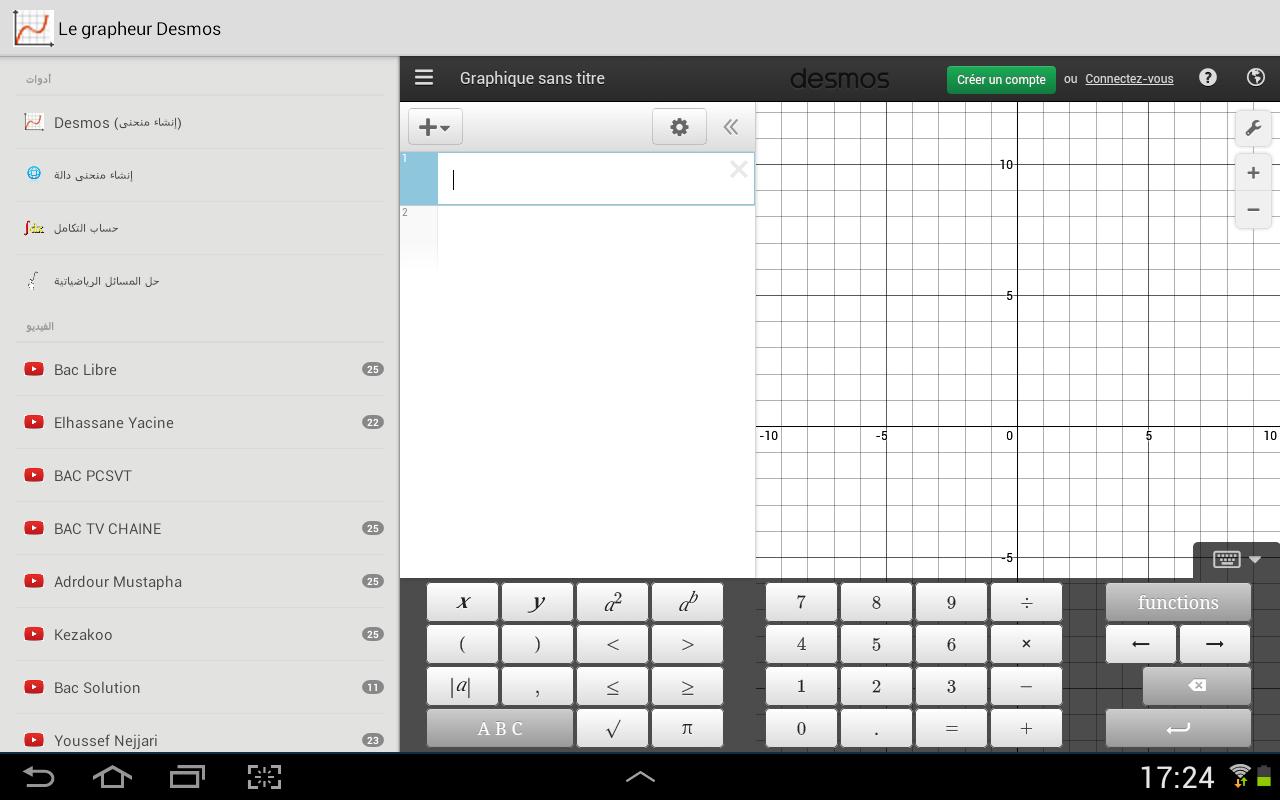Viewport: 1280px width, 800px height.
Task: Insert the square root symbol
Action: coord(612,728)
